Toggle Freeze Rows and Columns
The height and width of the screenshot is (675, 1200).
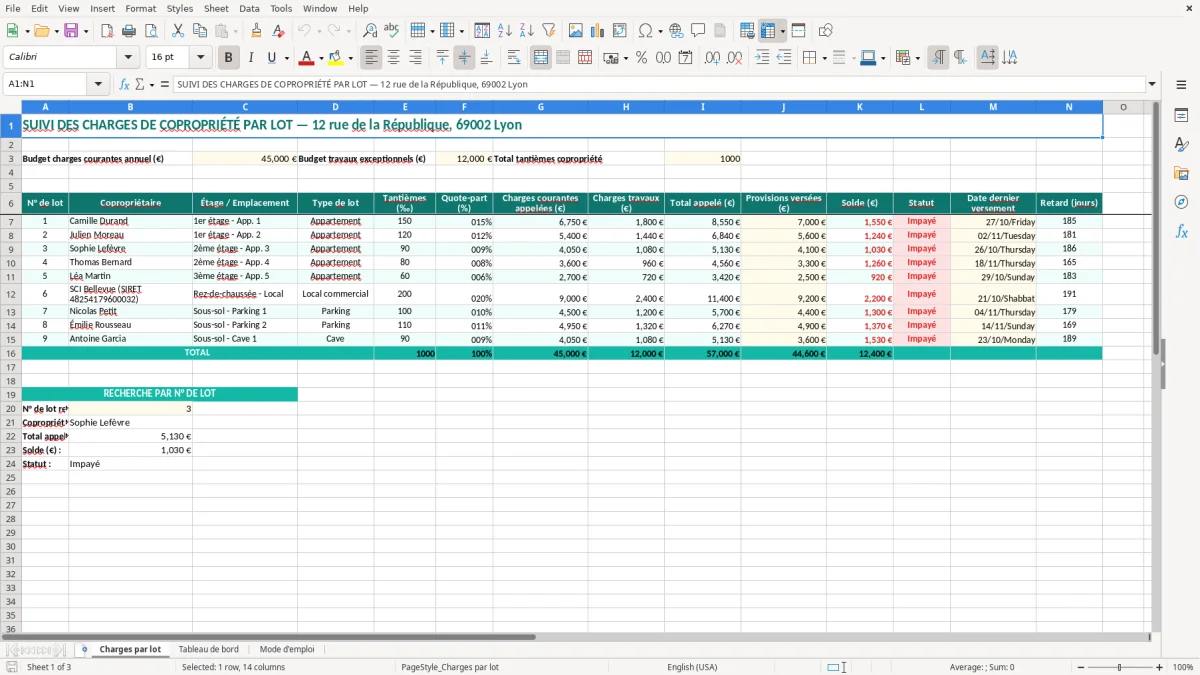[x=768, y=31]
